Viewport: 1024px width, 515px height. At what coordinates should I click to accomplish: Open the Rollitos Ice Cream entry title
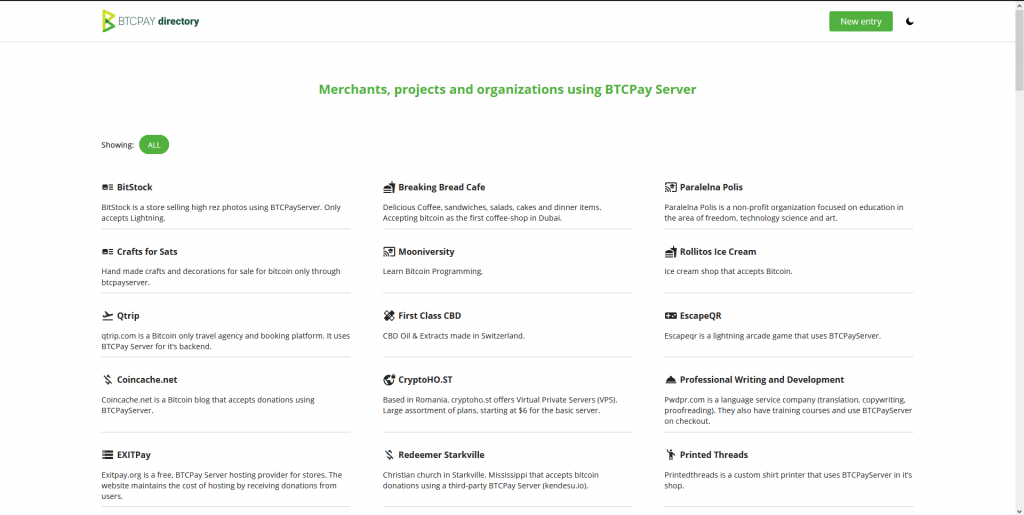click(718, 252)
